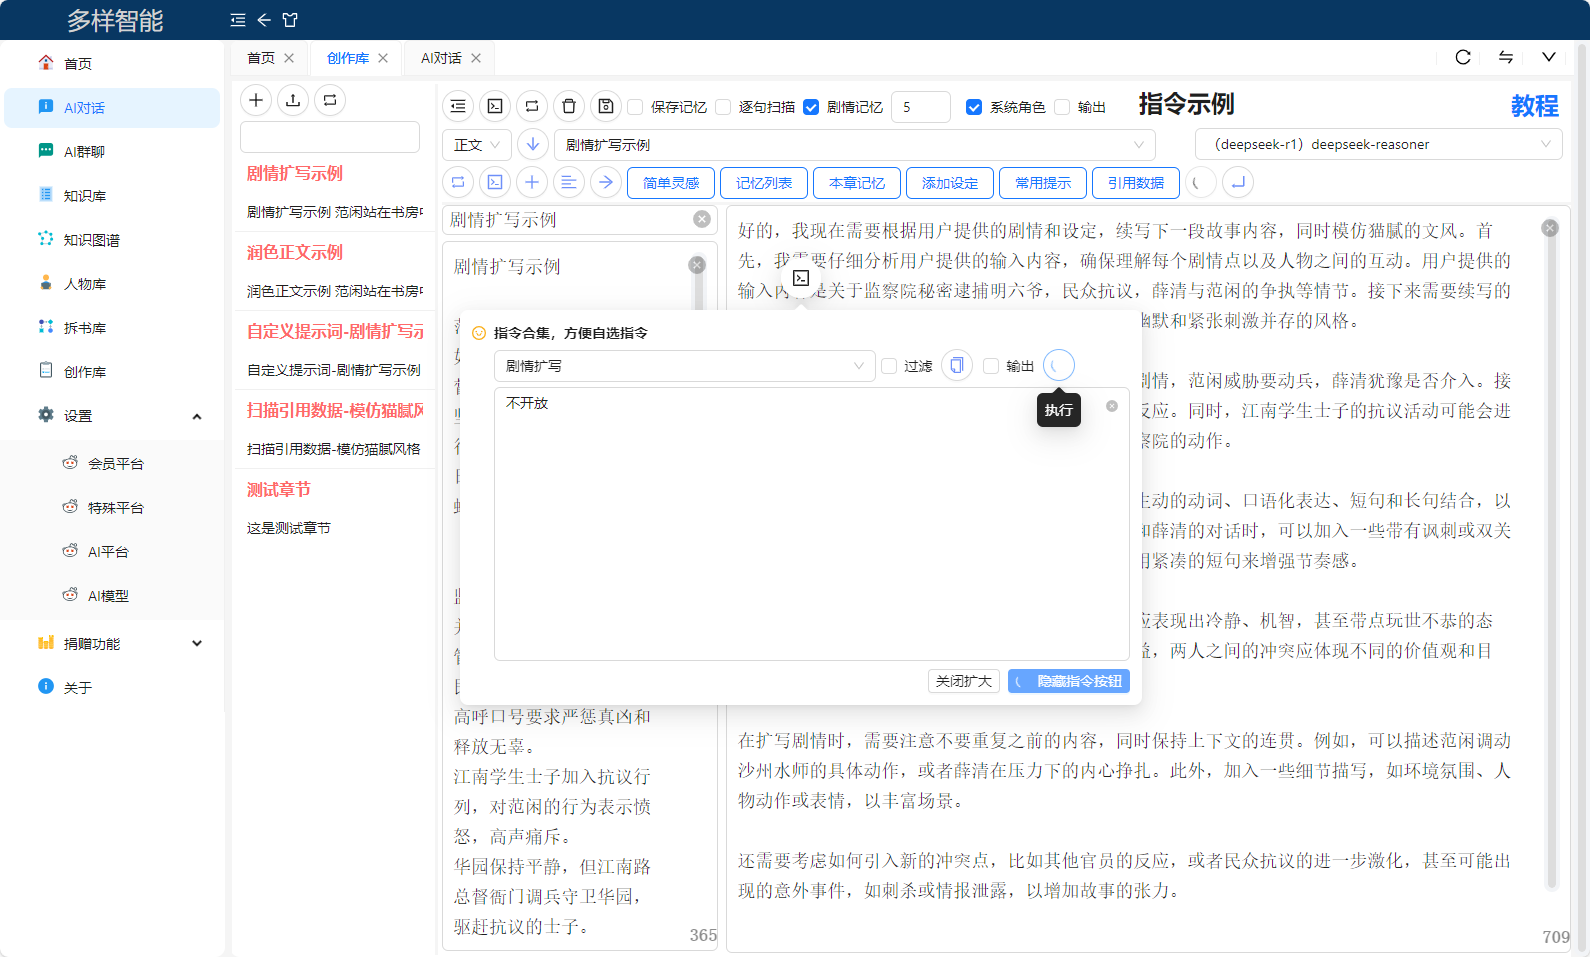
Task: Click the 隐藏指令按钮 button
Action: tap(1069, 681)
